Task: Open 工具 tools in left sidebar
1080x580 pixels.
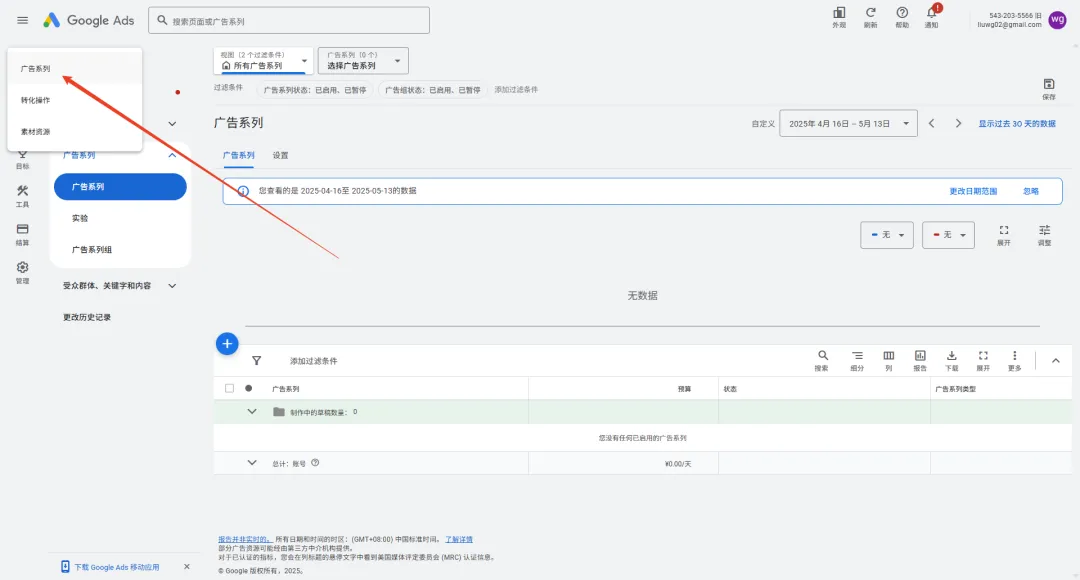Action: pyautogui.click(x=22, y=195)
